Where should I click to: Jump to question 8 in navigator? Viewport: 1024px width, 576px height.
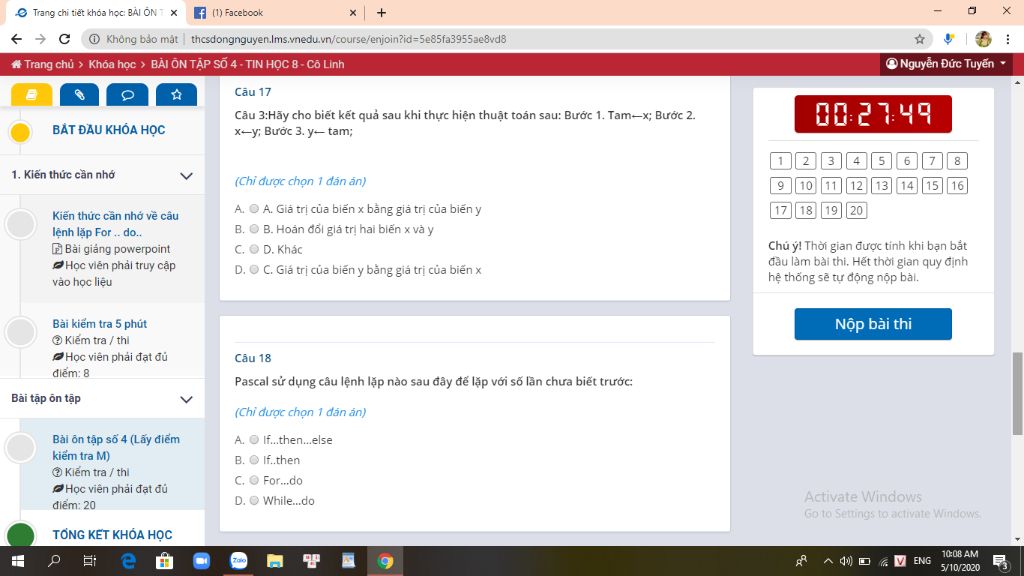pos(957,161)
